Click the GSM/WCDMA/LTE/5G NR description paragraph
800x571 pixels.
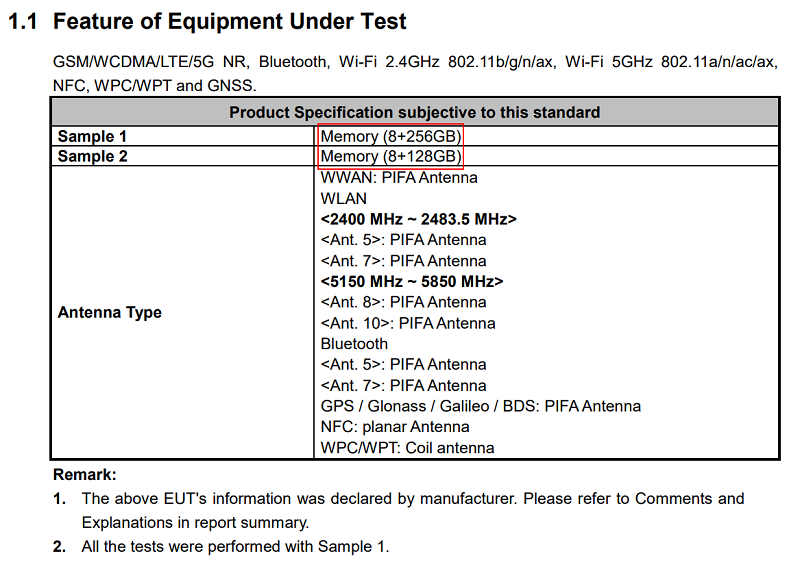(x=415, y=73)
